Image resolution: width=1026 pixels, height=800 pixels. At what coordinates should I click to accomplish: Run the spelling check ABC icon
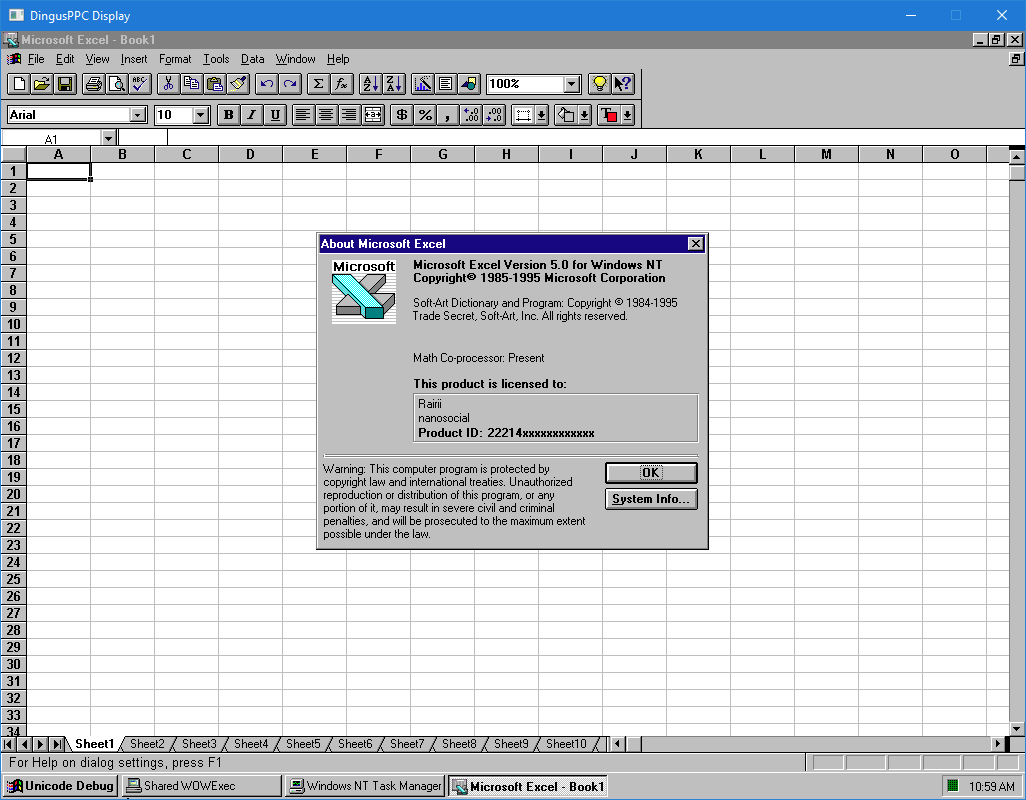click(139, 84)
